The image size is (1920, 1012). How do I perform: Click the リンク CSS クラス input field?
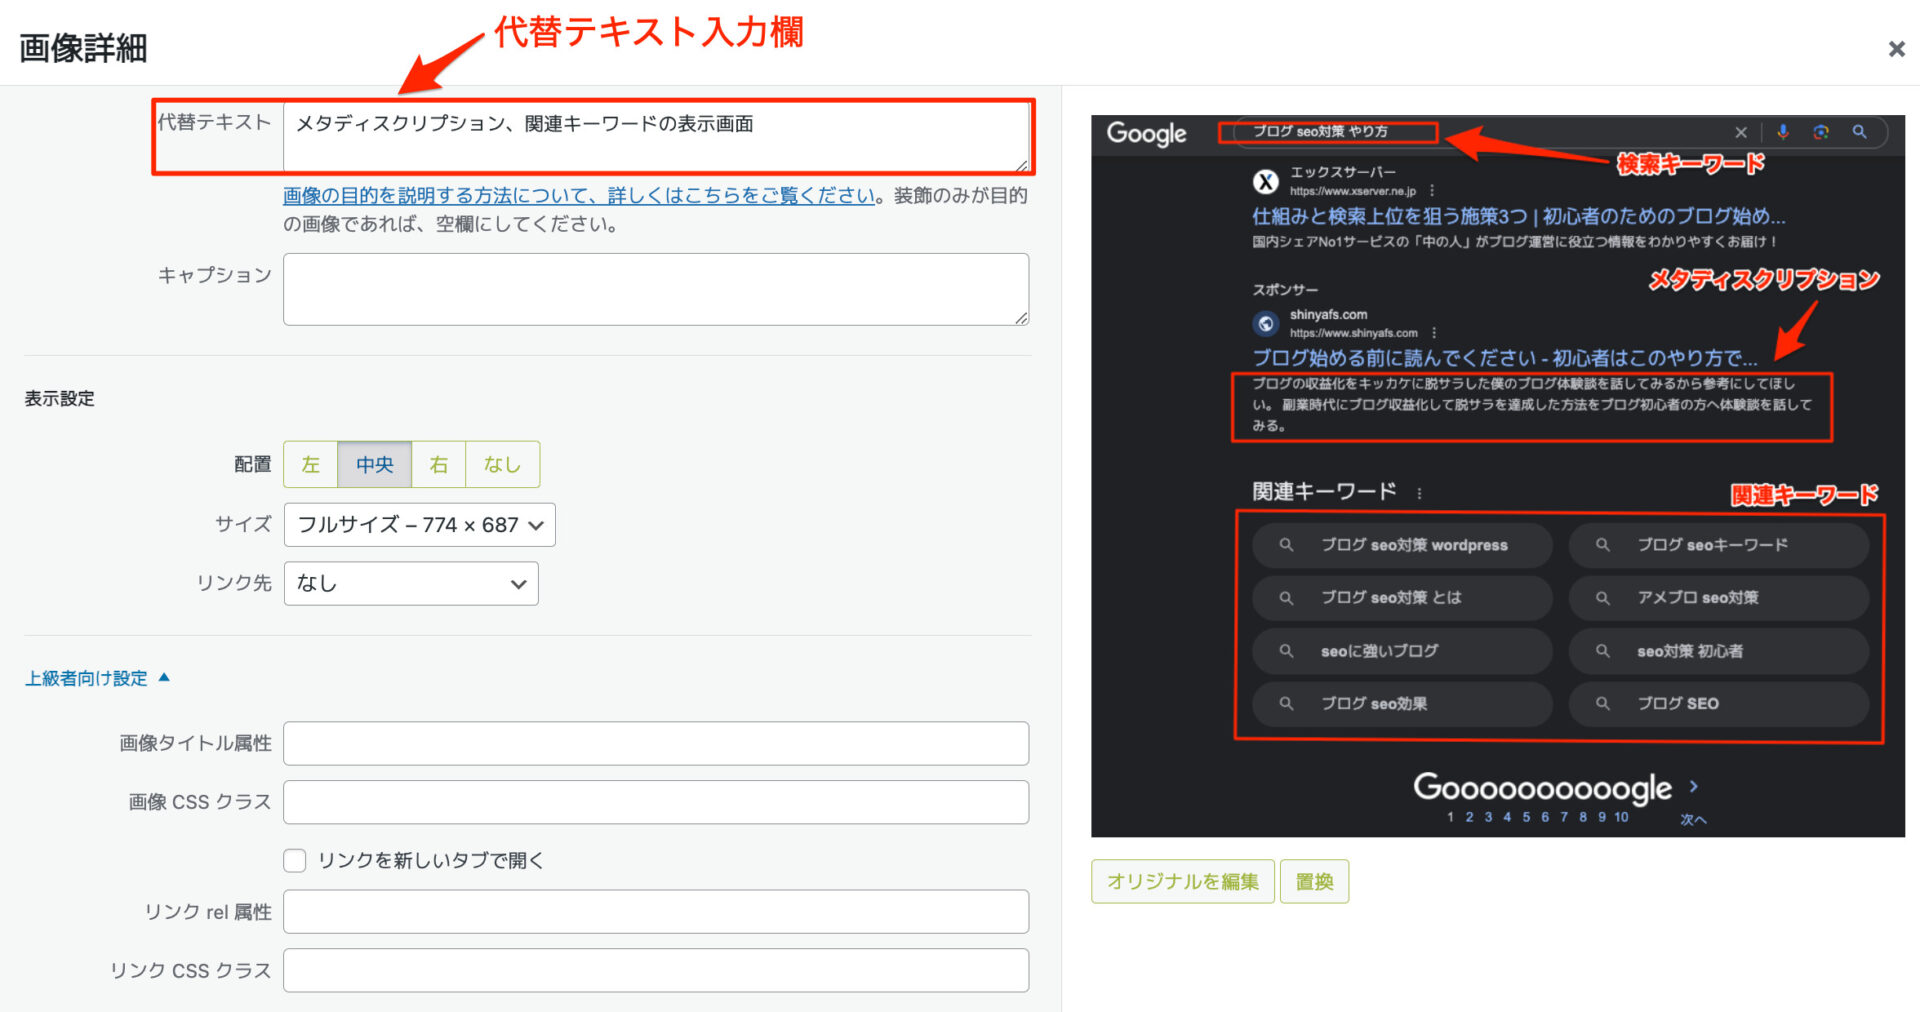[656, 970]
